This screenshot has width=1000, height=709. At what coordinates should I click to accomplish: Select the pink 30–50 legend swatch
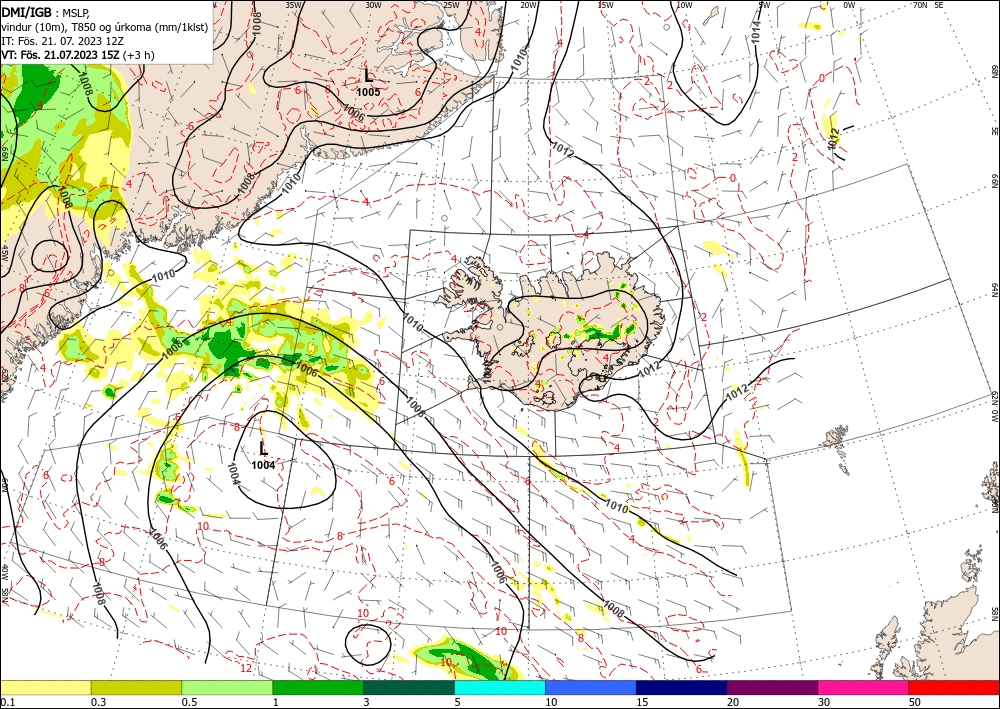[864, 687]
